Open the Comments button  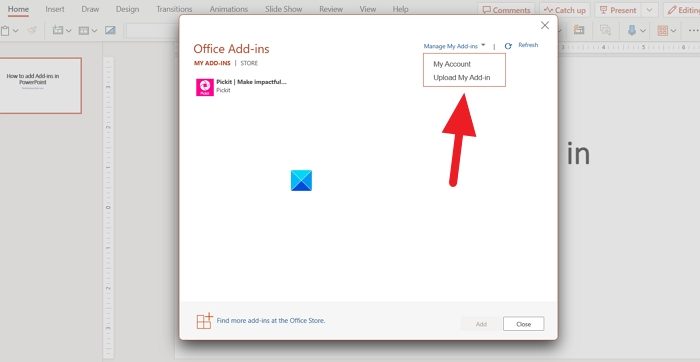[506, 10]
